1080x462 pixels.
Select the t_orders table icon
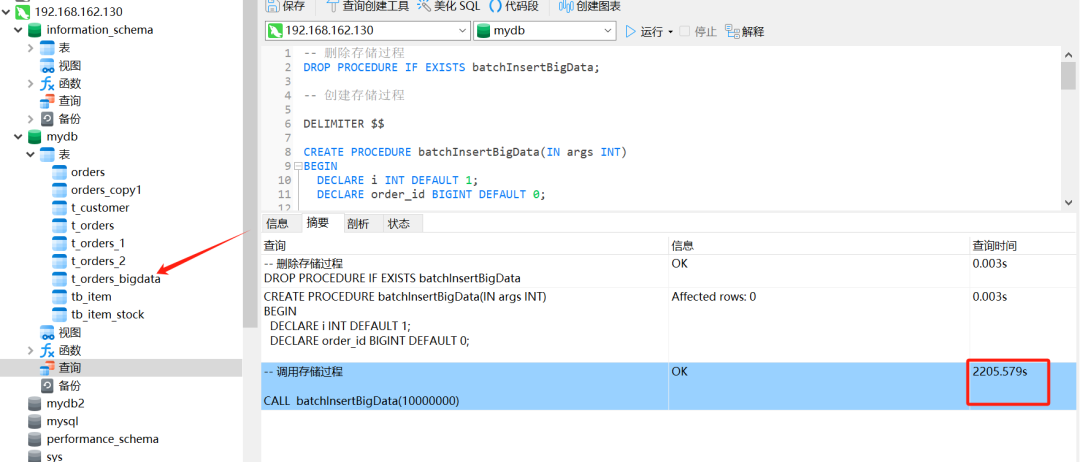(x=60, y=225)
